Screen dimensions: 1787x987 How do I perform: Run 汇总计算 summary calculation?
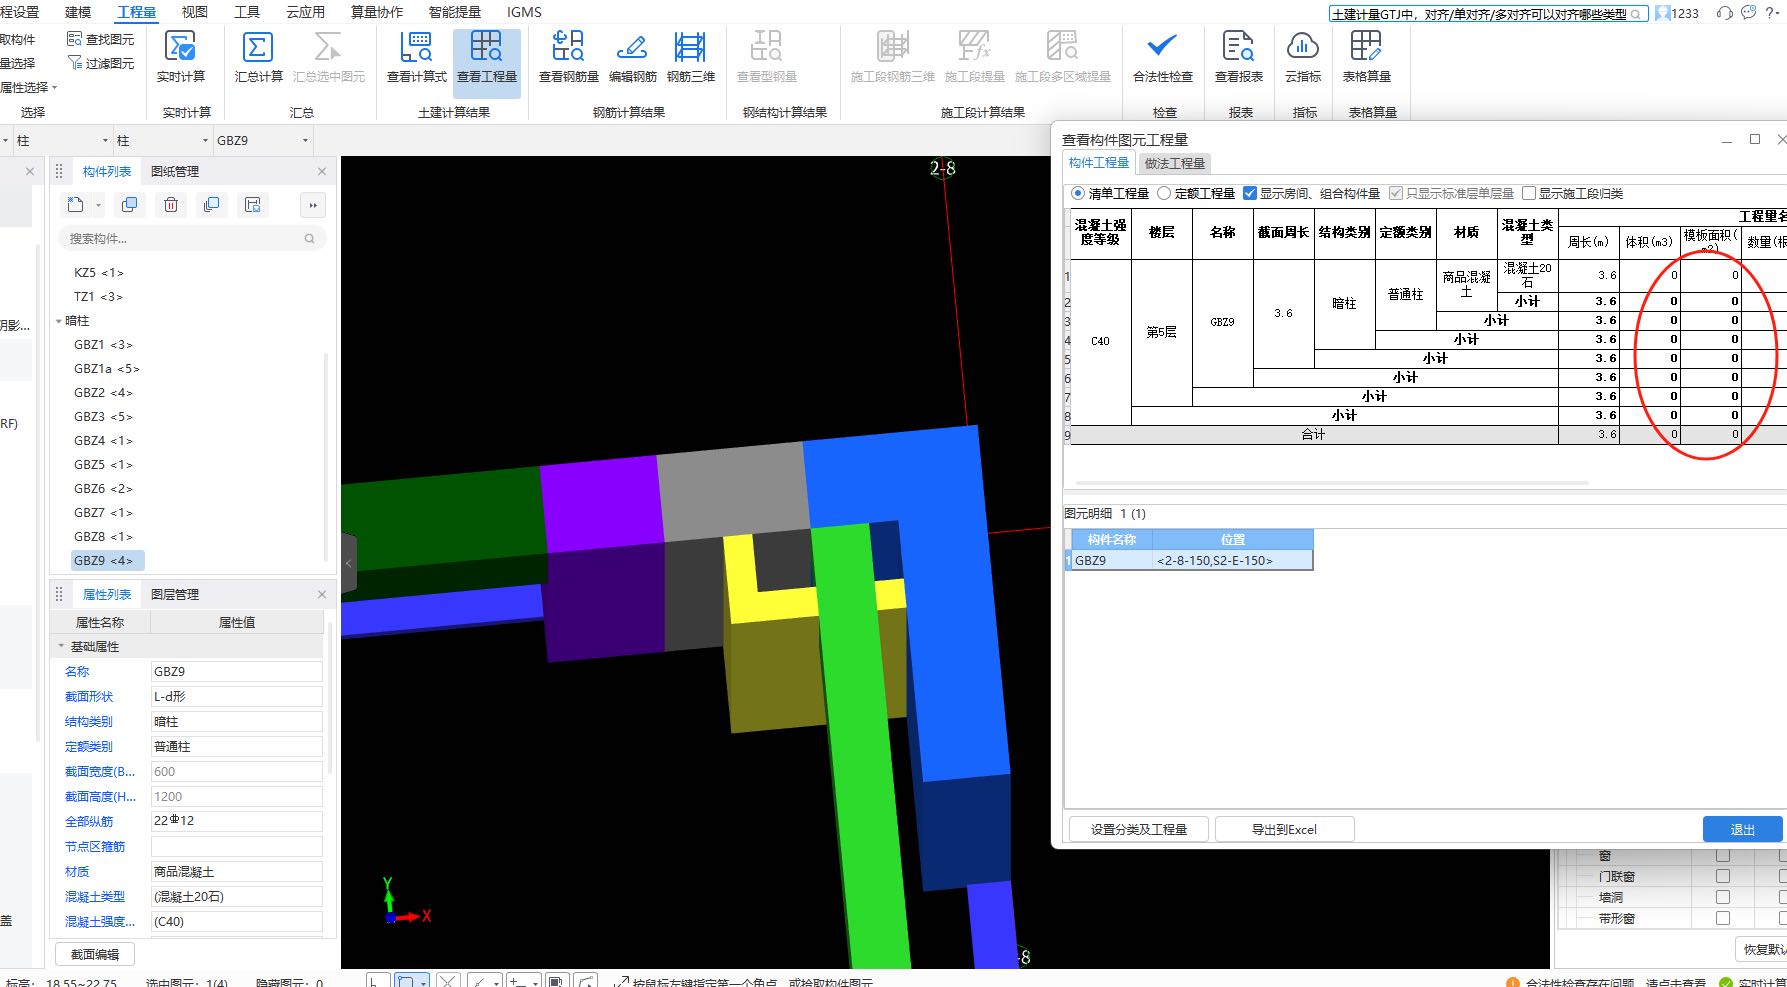[258, 57]
